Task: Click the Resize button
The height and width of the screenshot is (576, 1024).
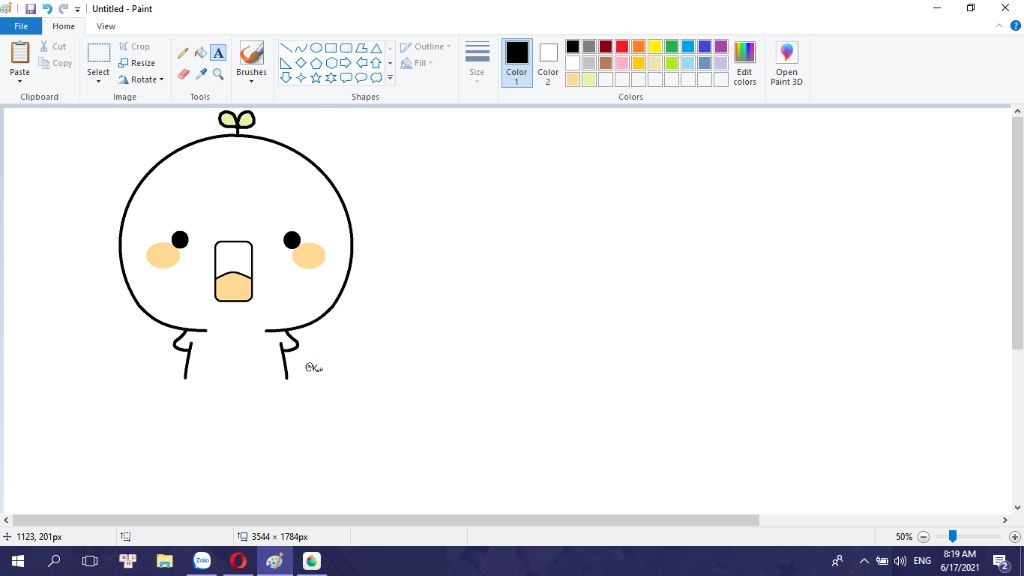Action: (x=136, y=63)
